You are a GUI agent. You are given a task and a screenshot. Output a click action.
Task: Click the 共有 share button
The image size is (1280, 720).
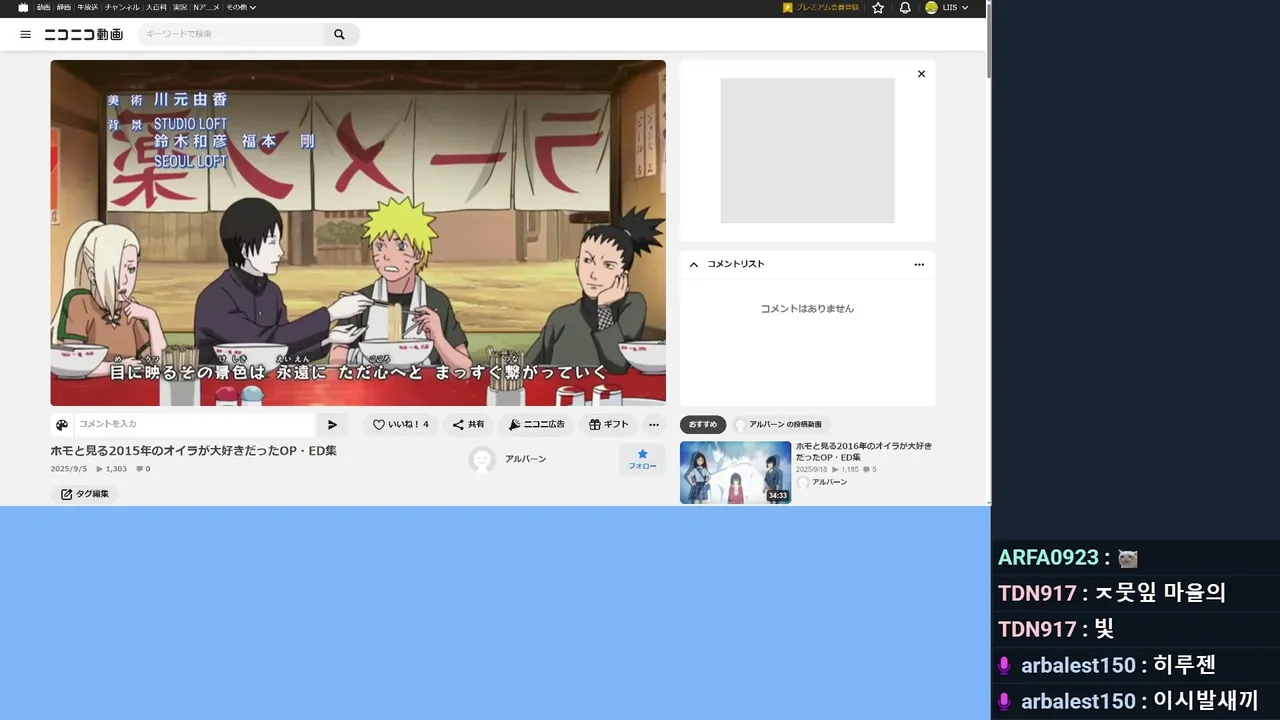pos(468,425)
